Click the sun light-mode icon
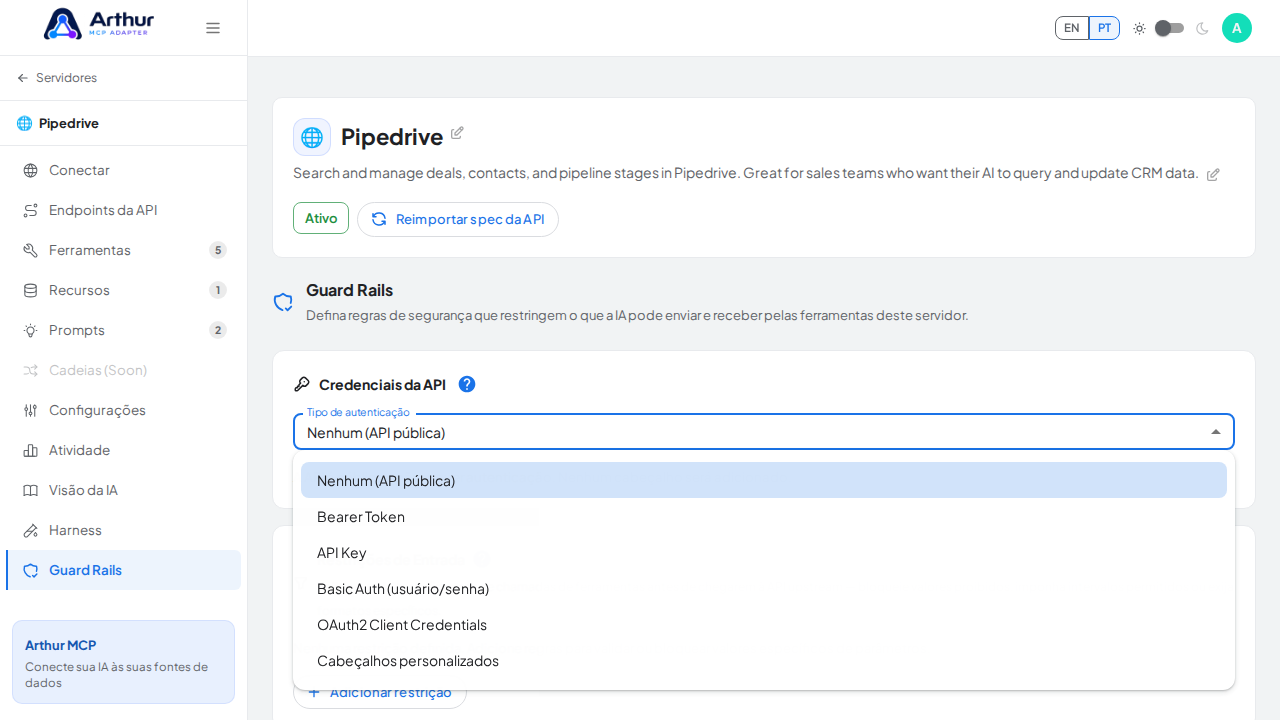 (1139, 28)
